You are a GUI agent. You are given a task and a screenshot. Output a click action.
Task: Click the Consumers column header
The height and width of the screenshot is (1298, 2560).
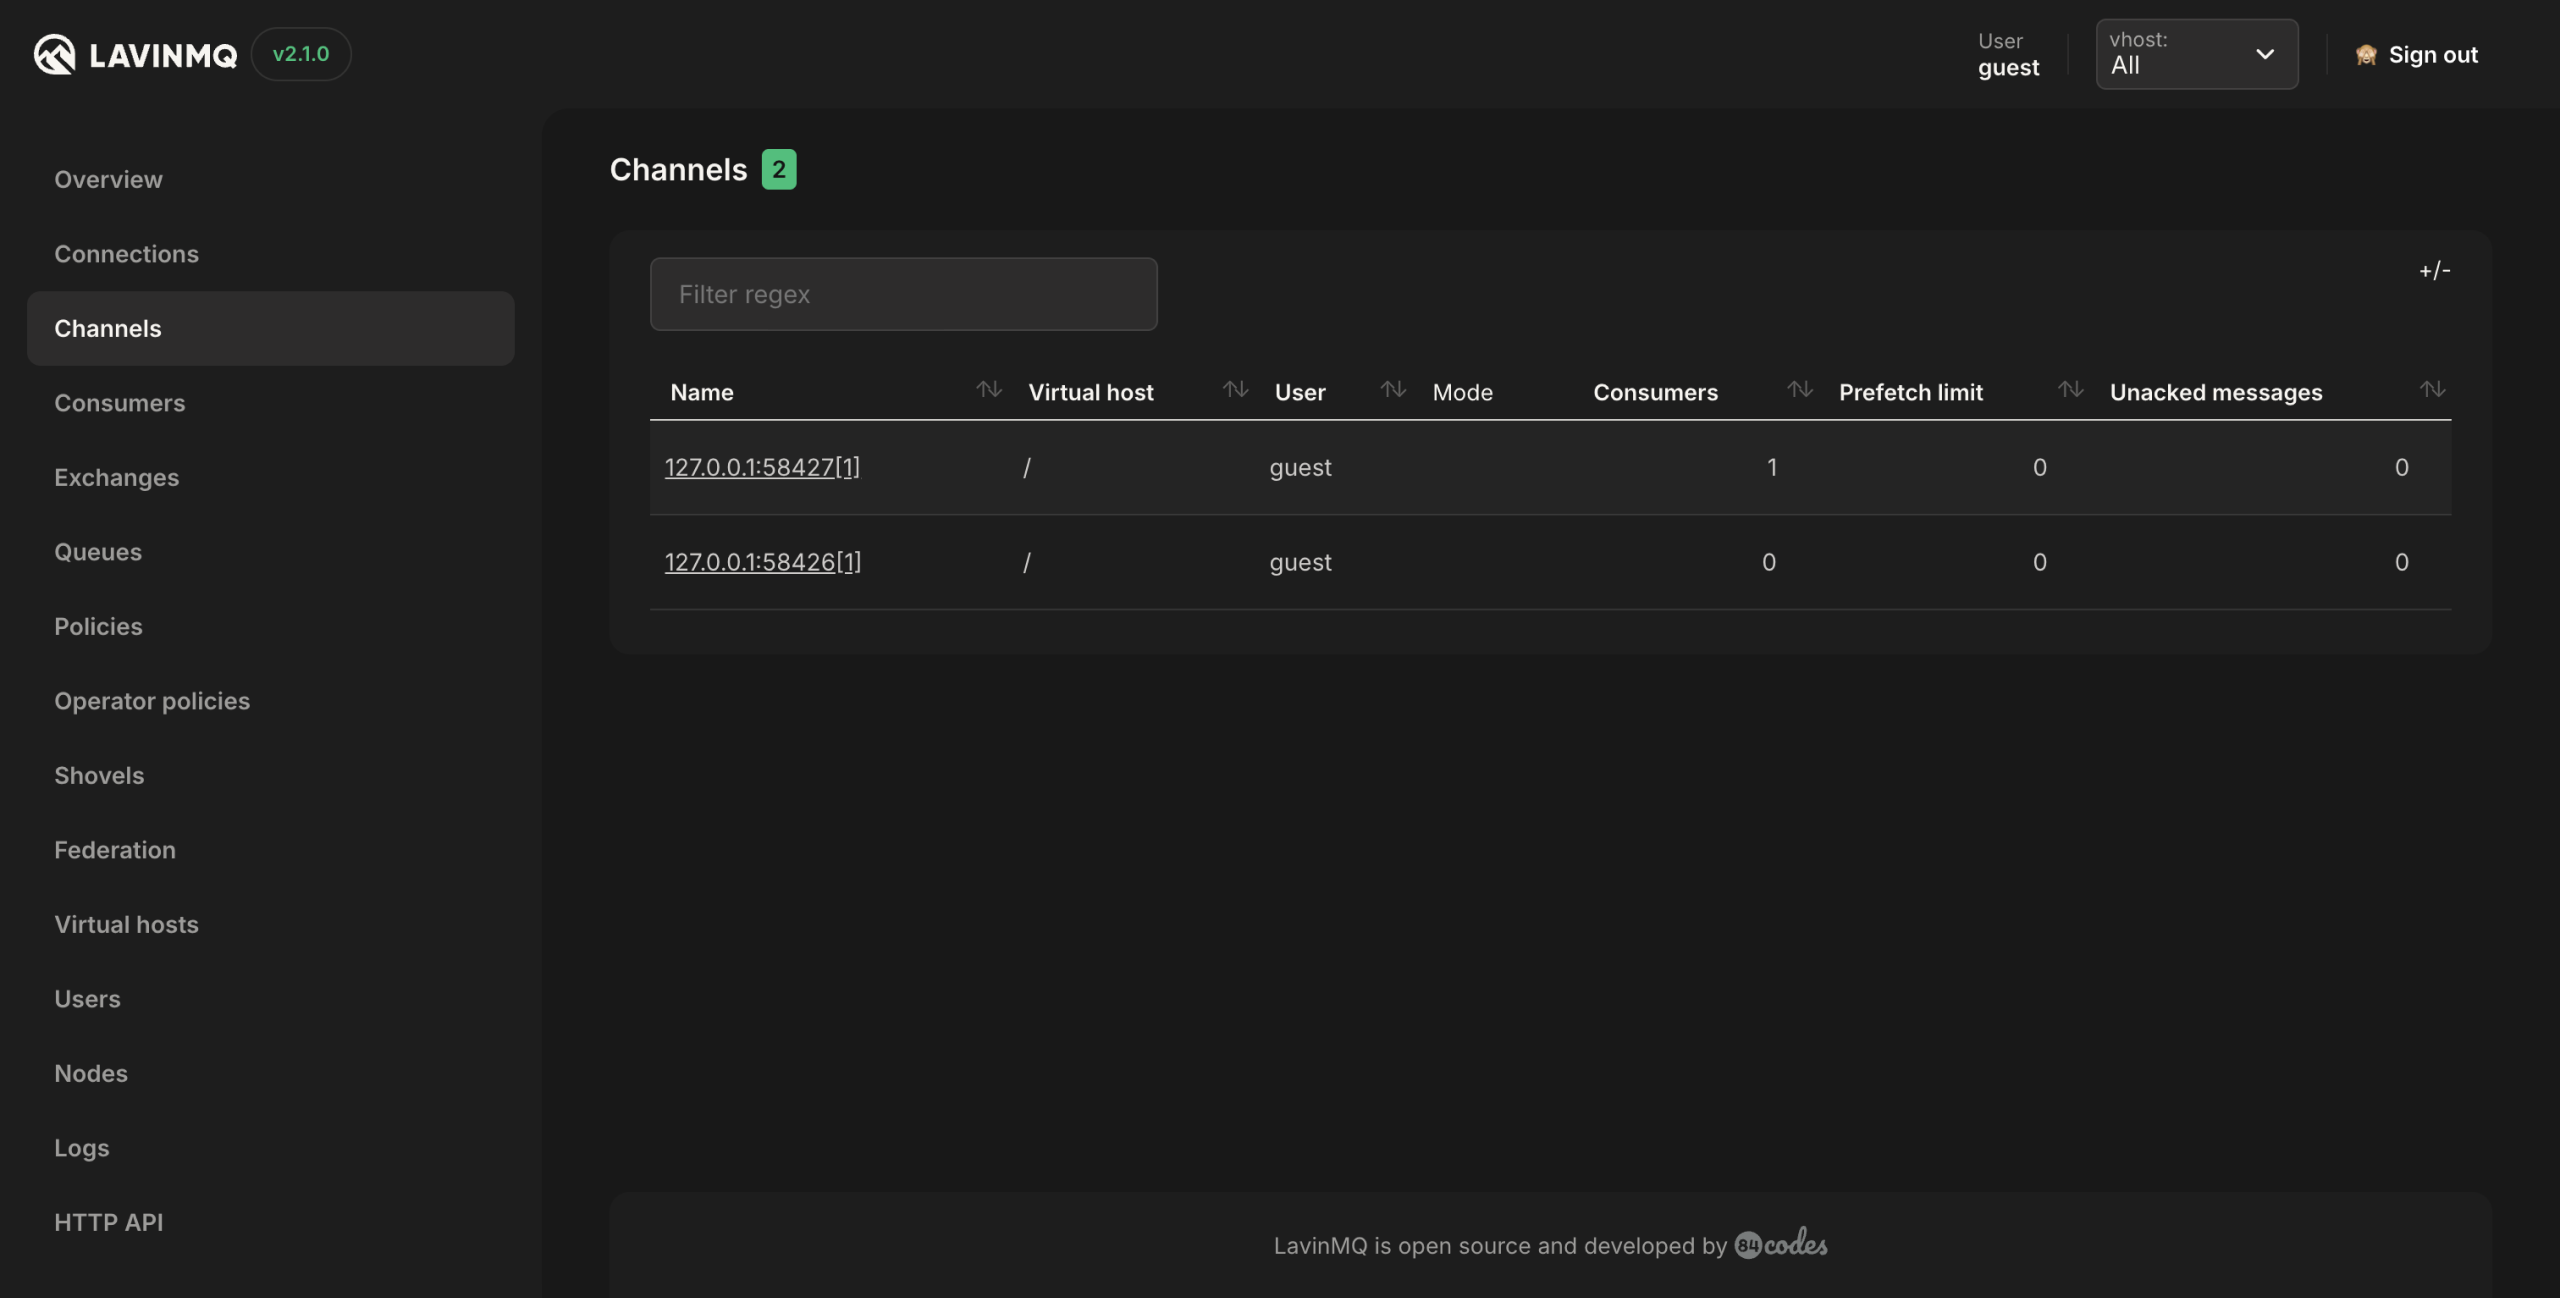(x=1655, y=392)
